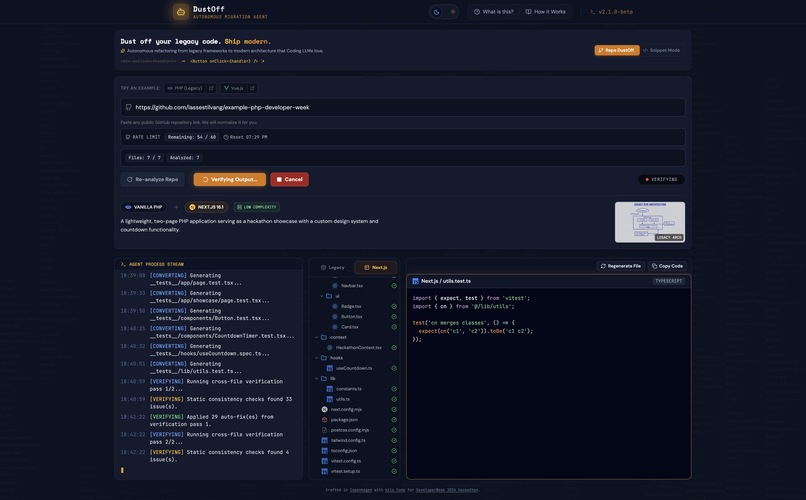
Task: Switch to dark mode moon icon
Action: tap(436, 12)
